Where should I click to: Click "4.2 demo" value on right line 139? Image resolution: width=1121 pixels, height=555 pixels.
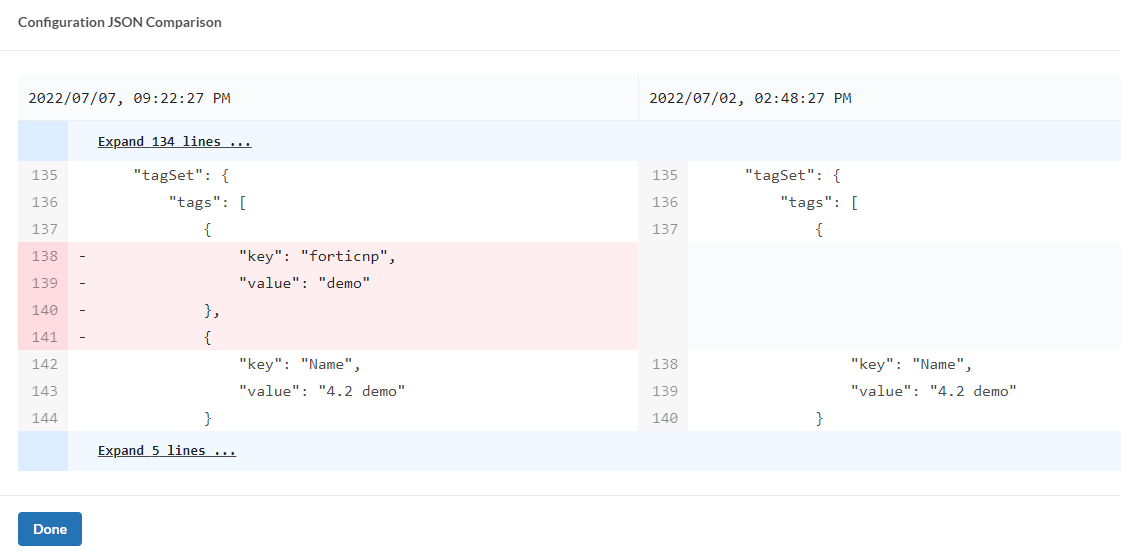pos(972,391)
